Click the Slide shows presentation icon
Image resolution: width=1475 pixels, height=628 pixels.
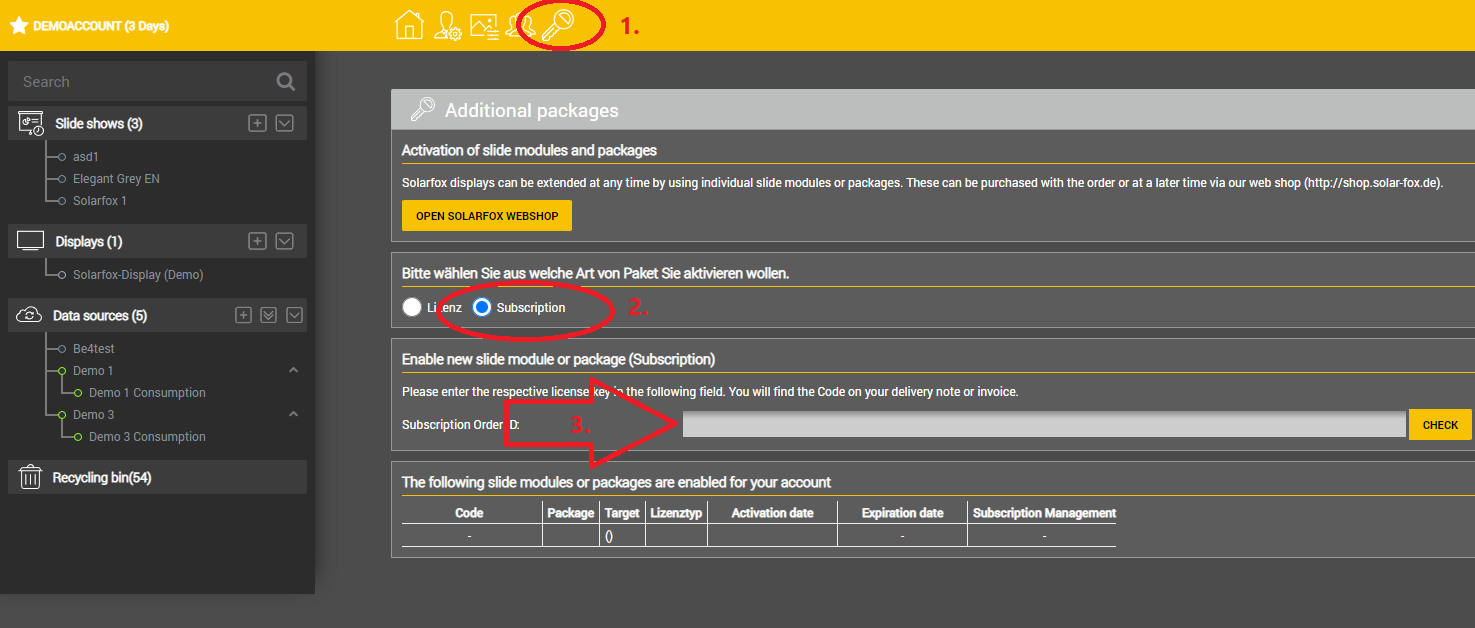pyautogui.click(x=31, y=123)
